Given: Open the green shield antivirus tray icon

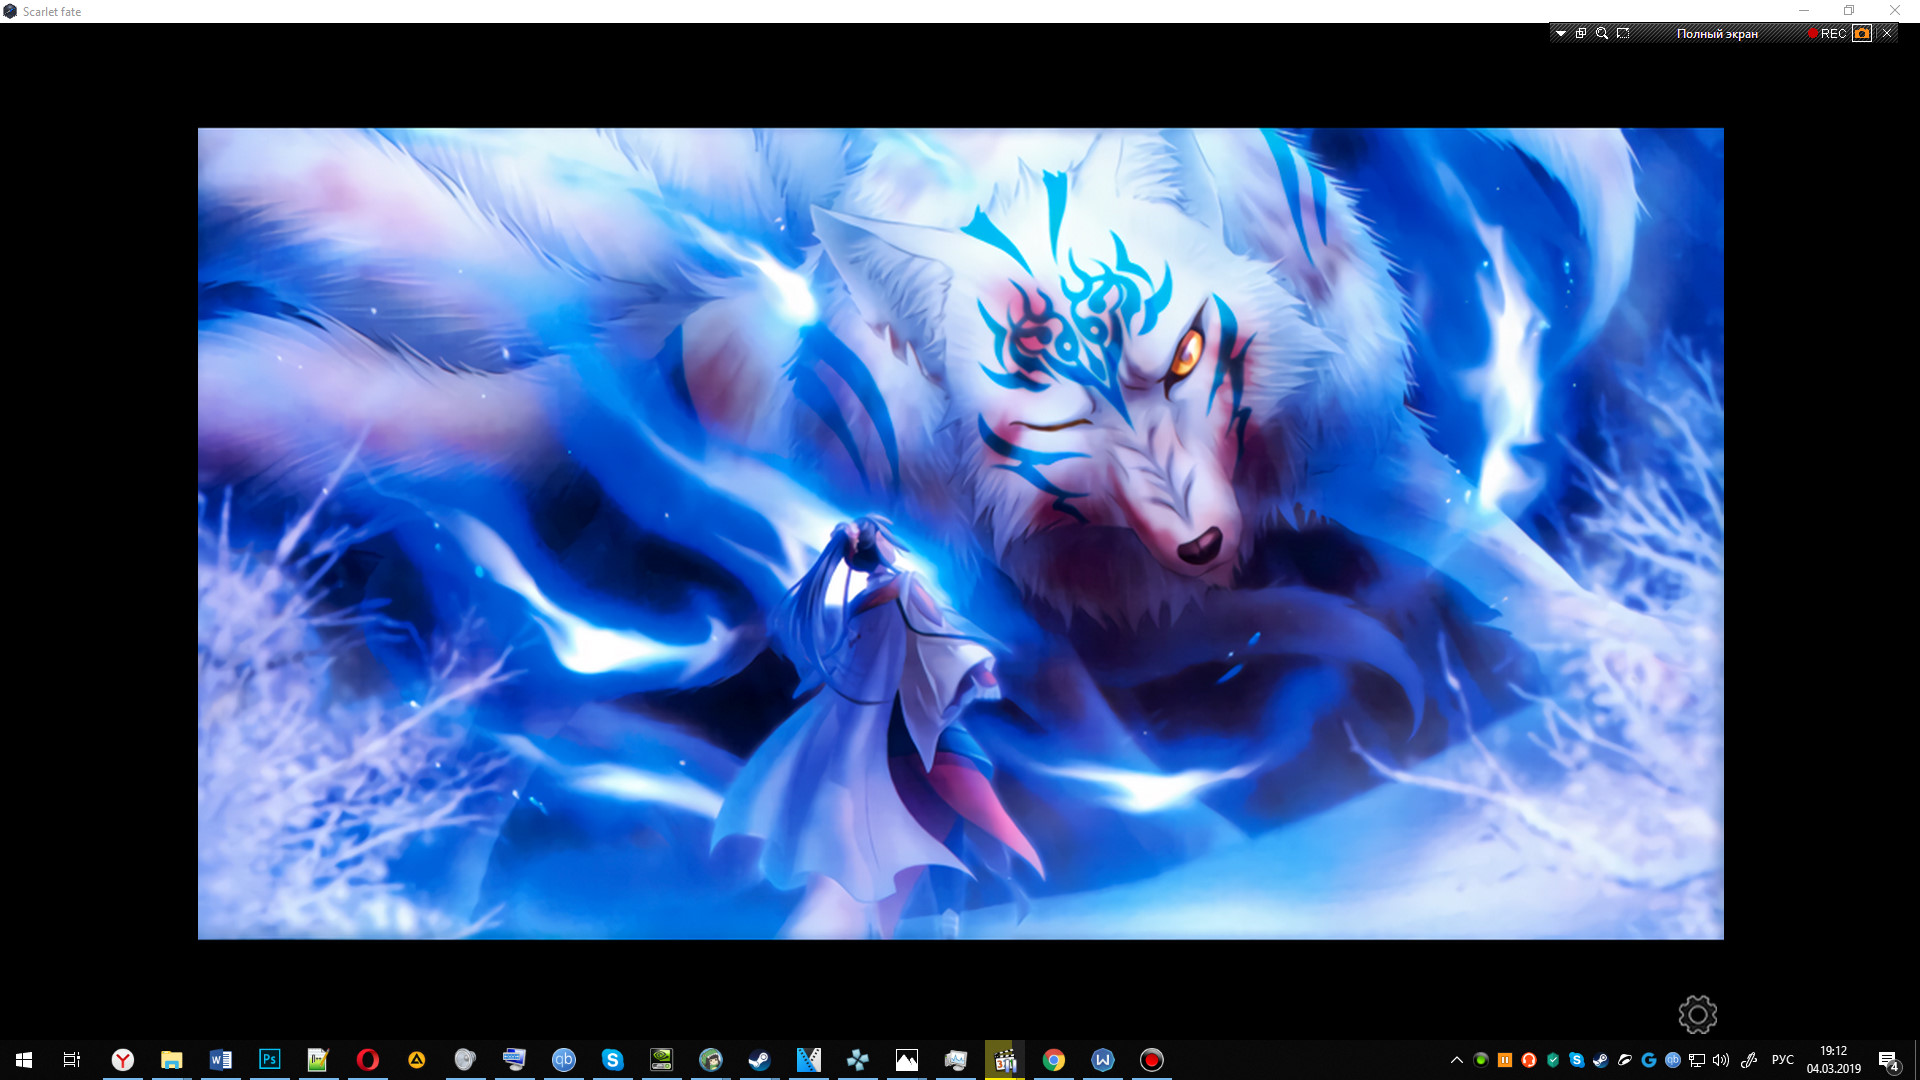Looking at the screenshot, I should [1553, 1060].
